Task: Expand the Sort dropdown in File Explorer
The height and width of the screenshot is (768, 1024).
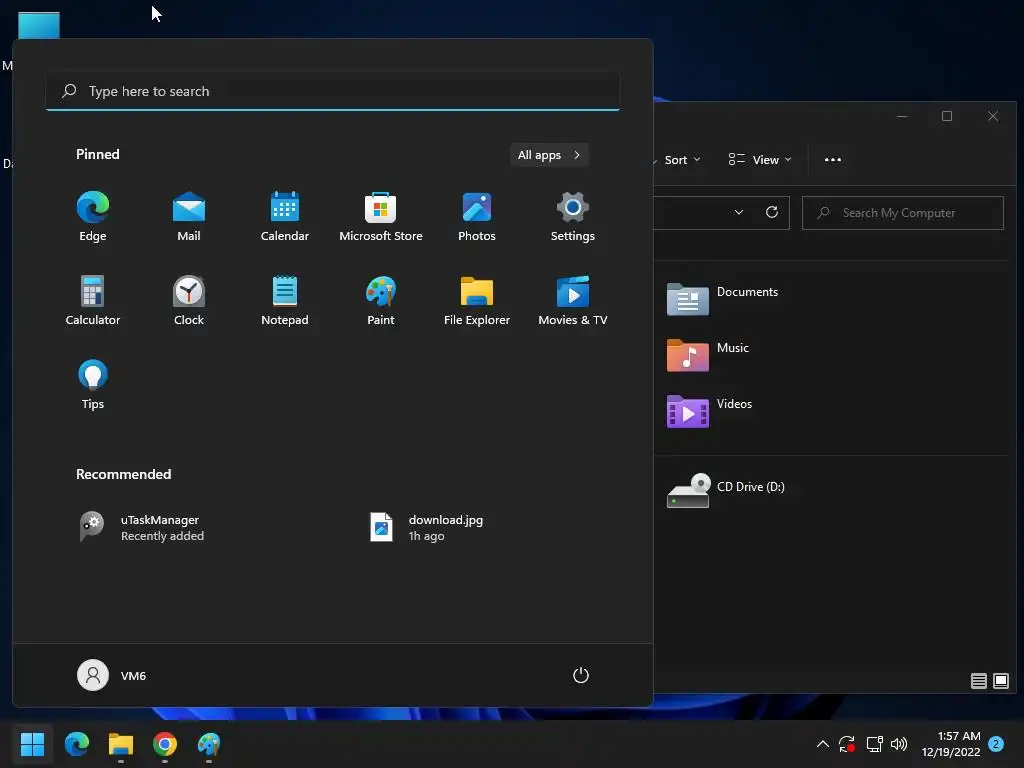Action: click(682, 160)
